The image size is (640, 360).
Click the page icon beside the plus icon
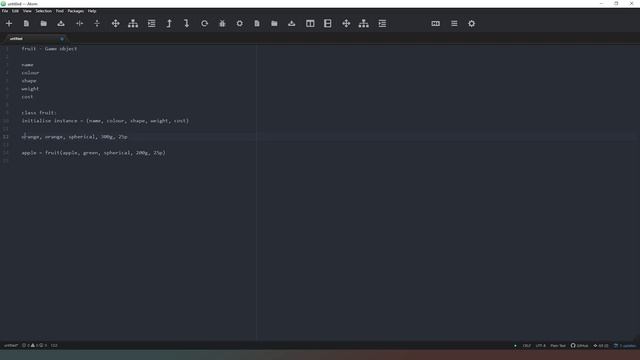pos(27,24)
